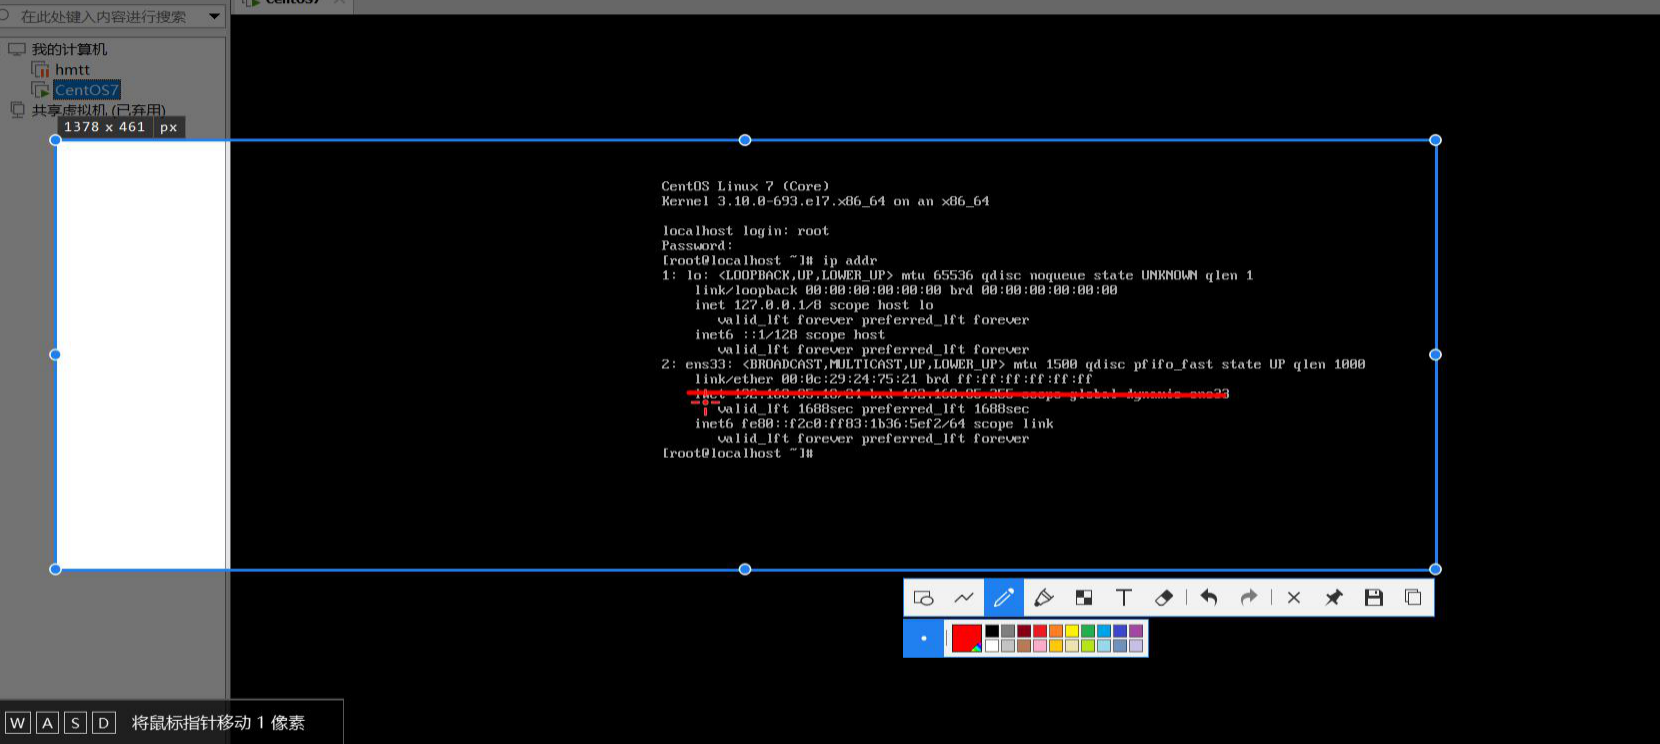Viewport: 1660px width, 744px height.
Task: Pick the pale blue color swatch
Action: point(1104,646)
